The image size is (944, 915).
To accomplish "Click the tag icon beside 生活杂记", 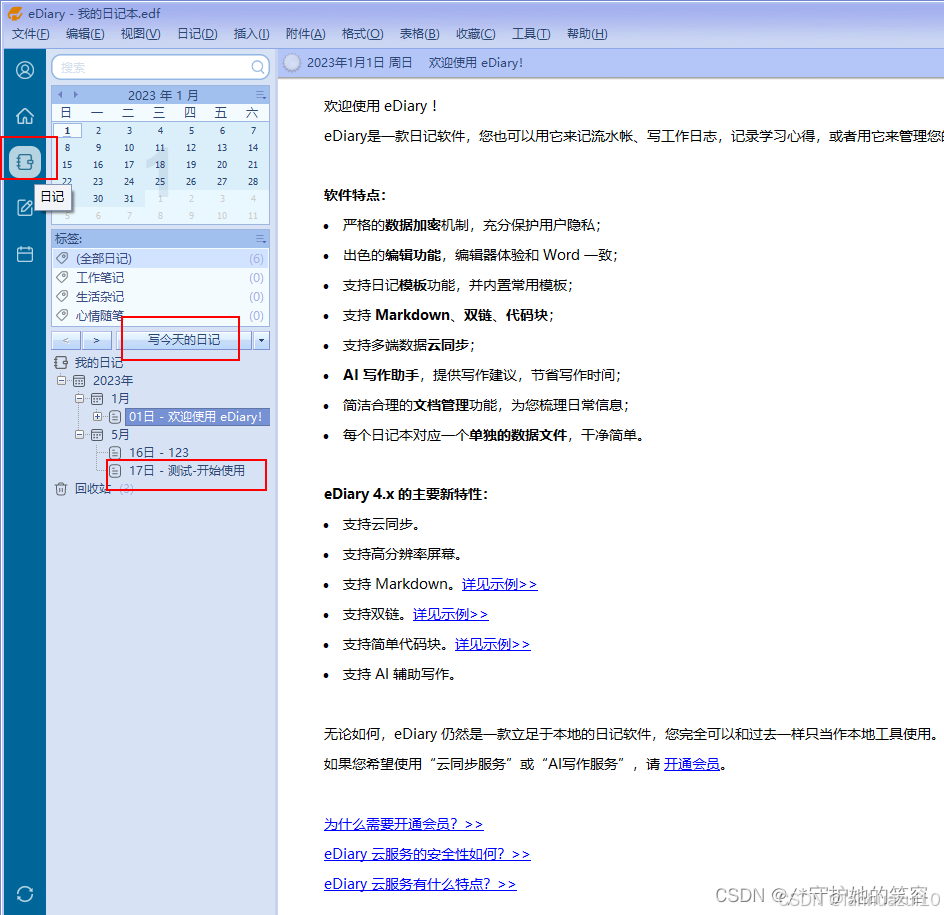I will (x=62, y=296).
